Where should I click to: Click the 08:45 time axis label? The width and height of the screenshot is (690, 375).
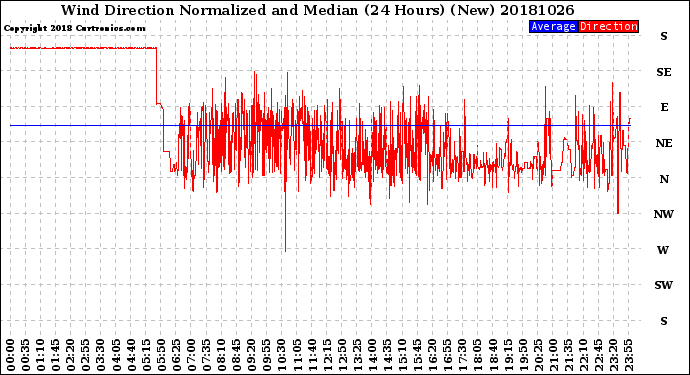point(236,355)
